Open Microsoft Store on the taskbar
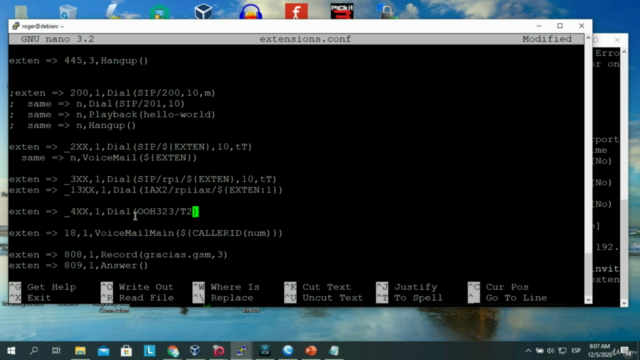 126,351
